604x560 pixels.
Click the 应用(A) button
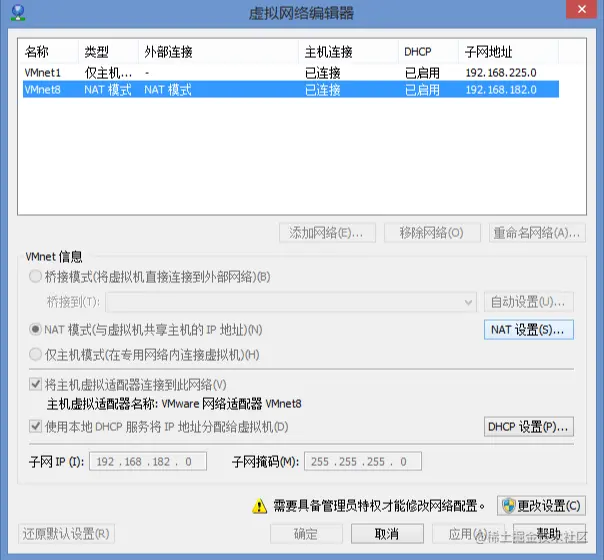coord(468,534)
